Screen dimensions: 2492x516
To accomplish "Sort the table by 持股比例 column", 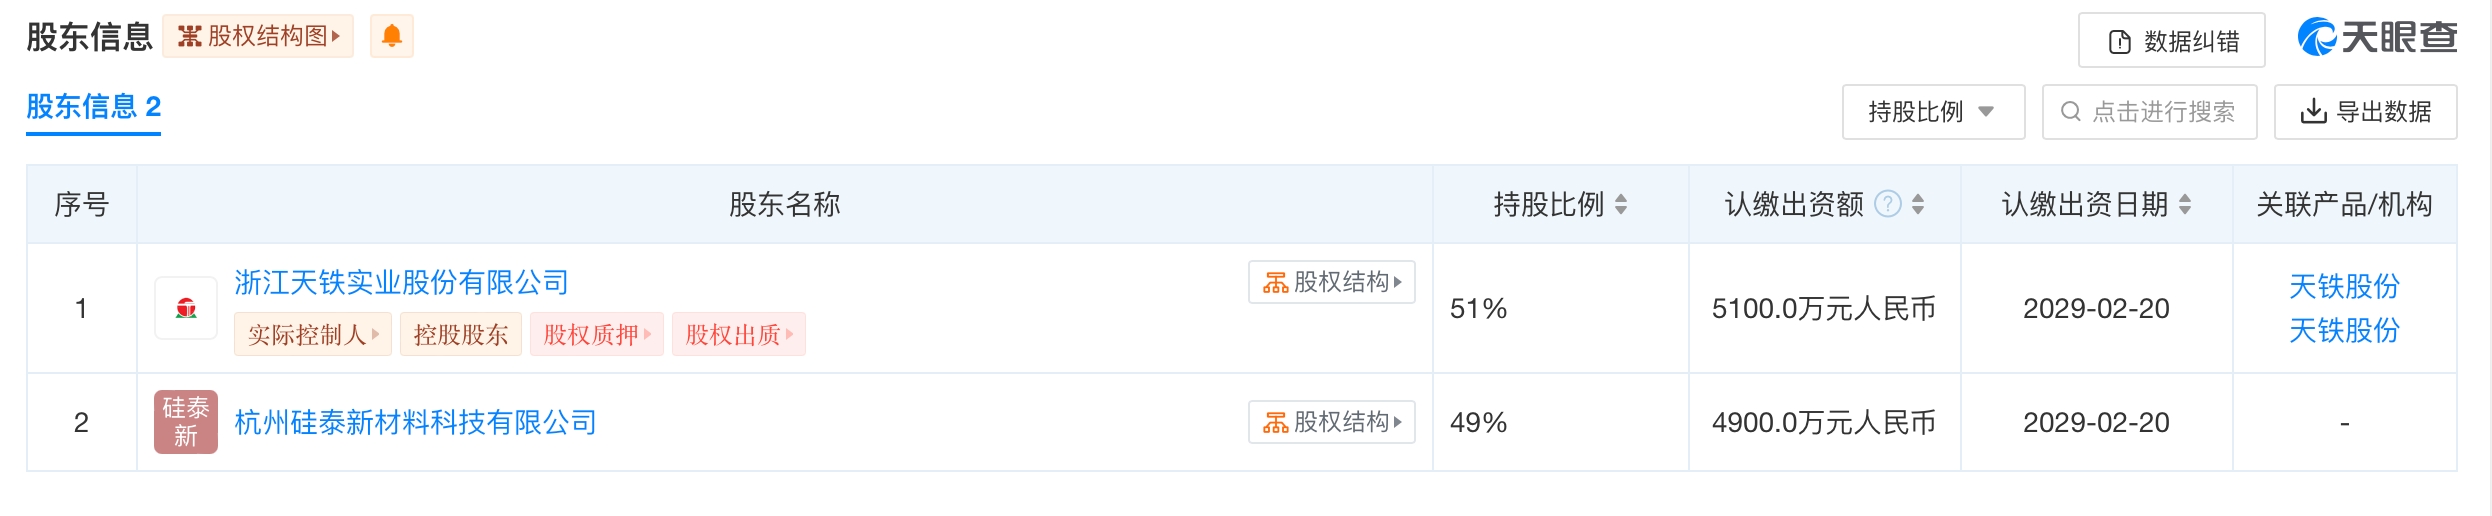I will pos(1621,204).
